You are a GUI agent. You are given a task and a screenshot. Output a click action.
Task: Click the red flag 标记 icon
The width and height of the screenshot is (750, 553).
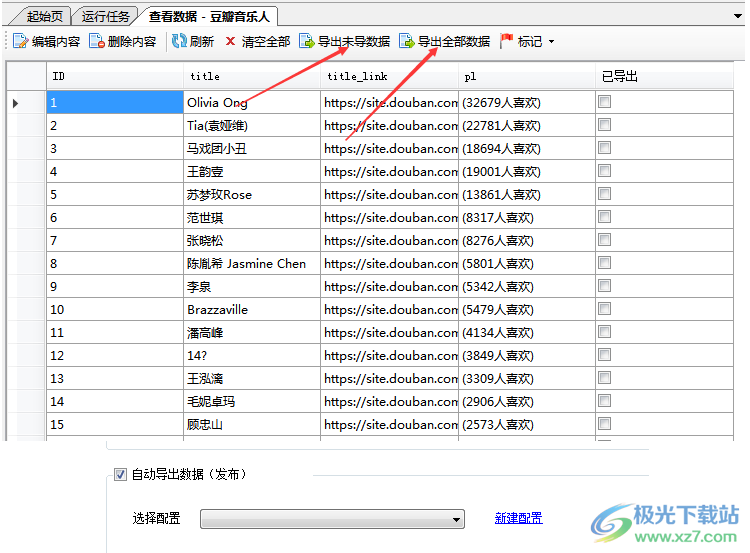tap(507, 42)
